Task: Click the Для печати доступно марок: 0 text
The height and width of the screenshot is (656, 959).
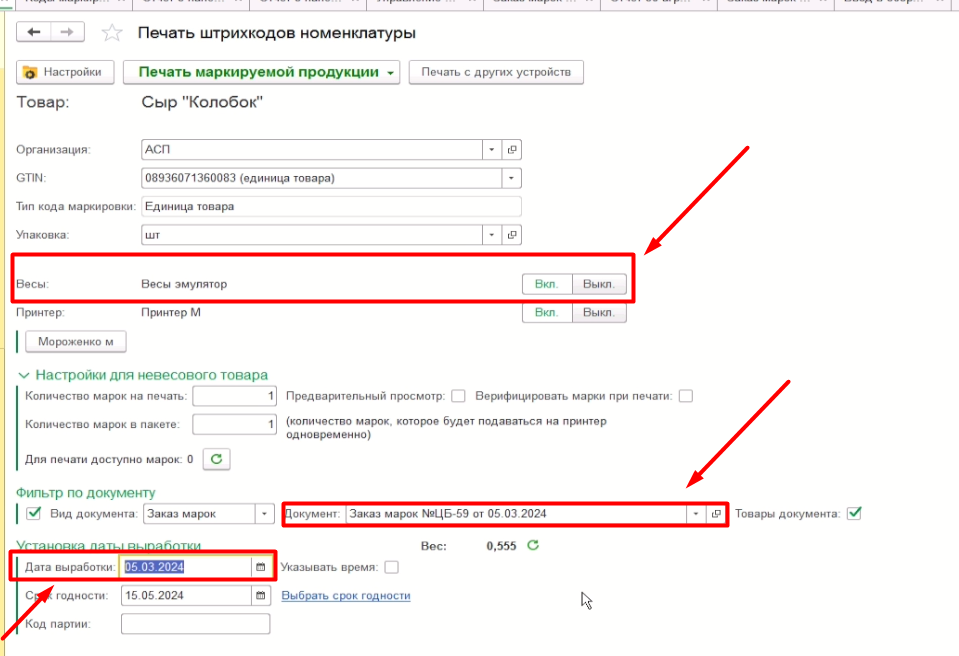Action: 109,459
